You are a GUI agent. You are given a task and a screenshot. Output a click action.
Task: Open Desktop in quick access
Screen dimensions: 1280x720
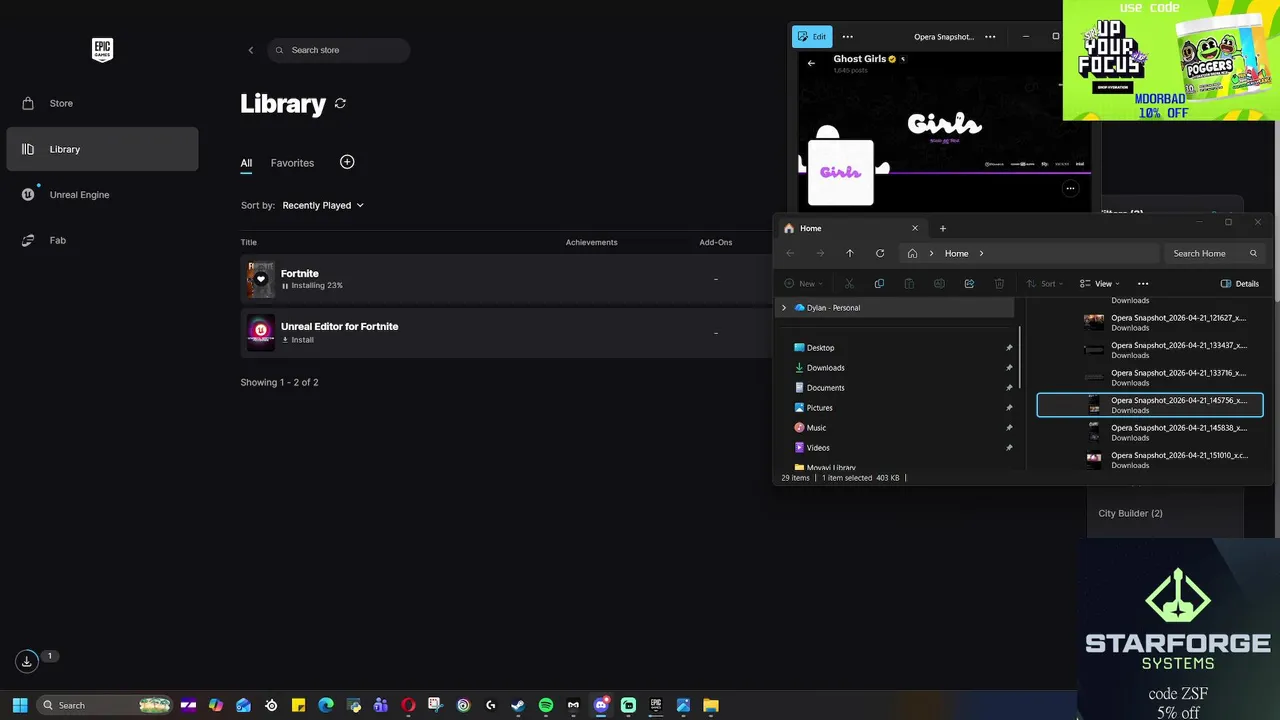820,348
